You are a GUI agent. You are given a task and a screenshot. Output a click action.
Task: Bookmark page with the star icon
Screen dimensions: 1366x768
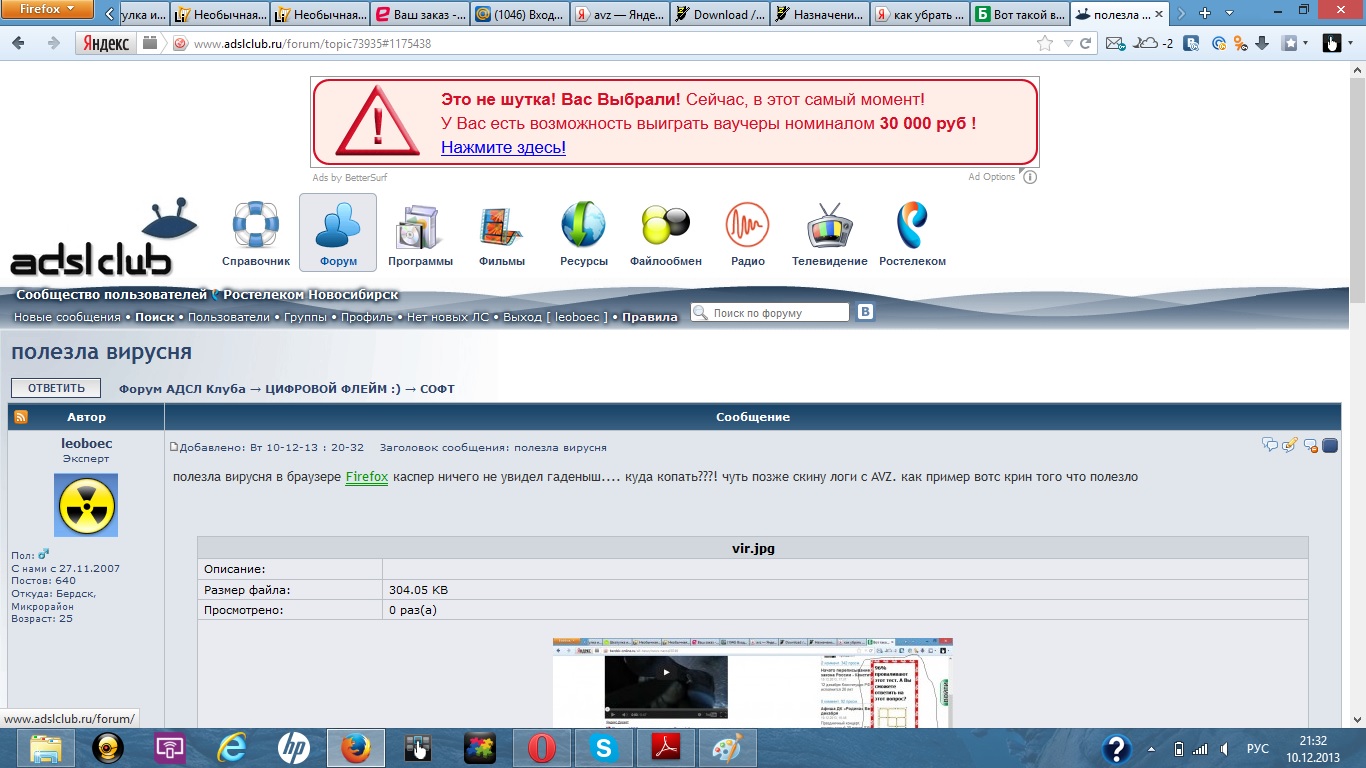pyautogui.click(x=1045, y=43)
